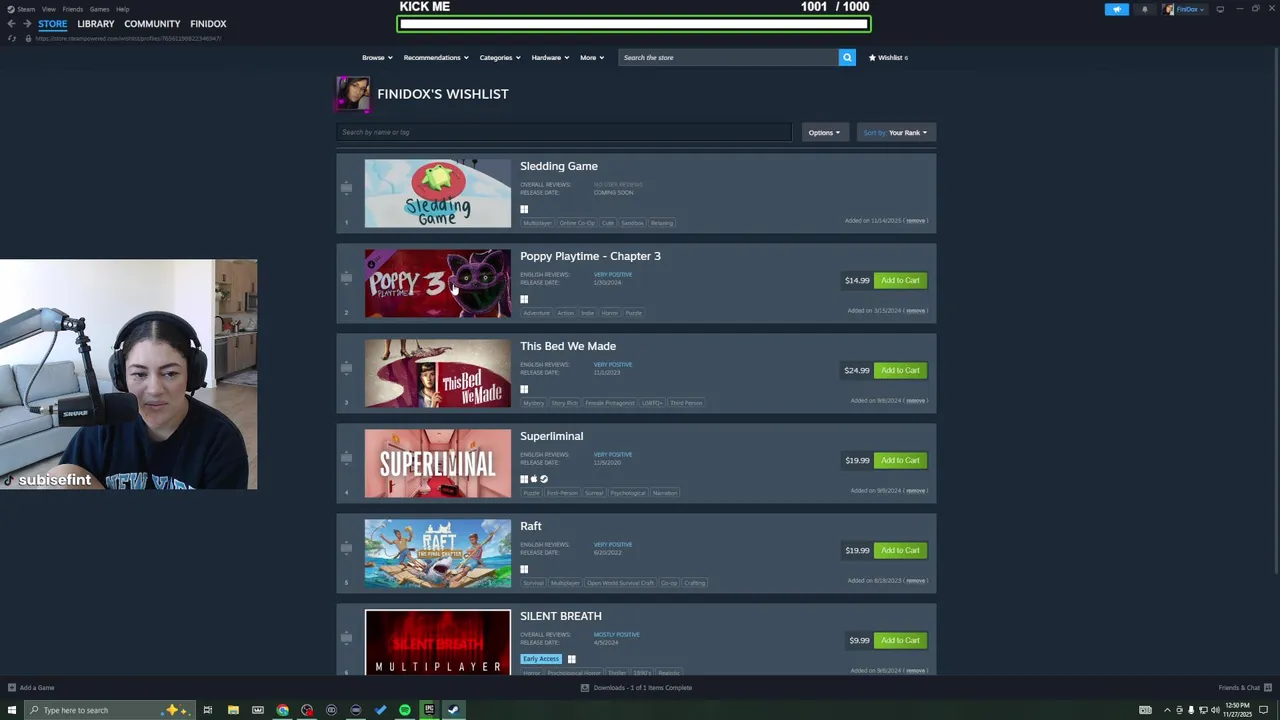1280x720 pixels.
Task: Add Superliminal to cart
Action: coord(900,460)
